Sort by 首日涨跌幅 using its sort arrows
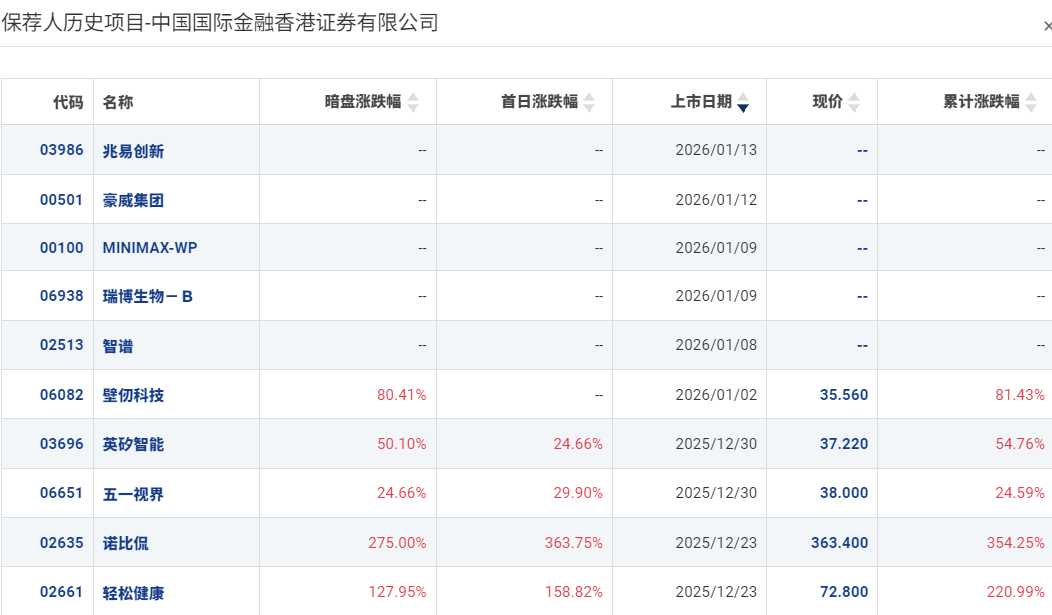The image size is (1052, 615). point(589,102)
